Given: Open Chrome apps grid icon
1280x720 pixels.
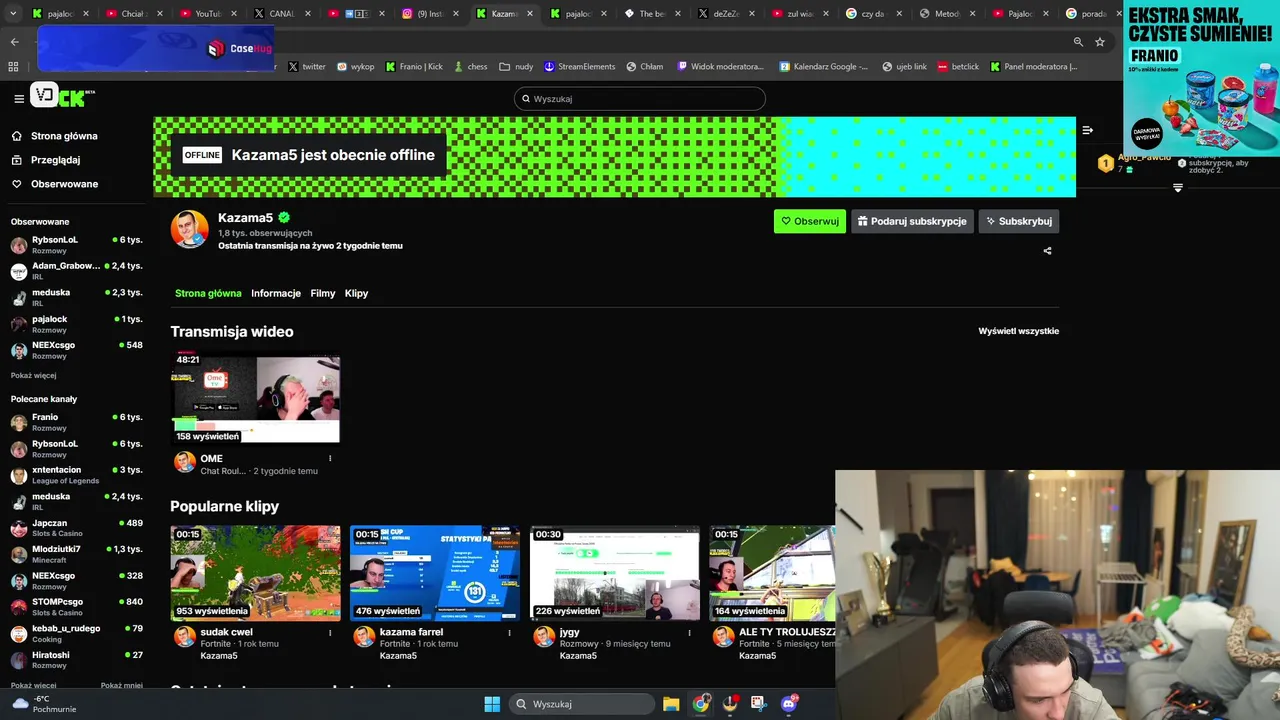Looking at the screenshot, I should tap(13, 67).
